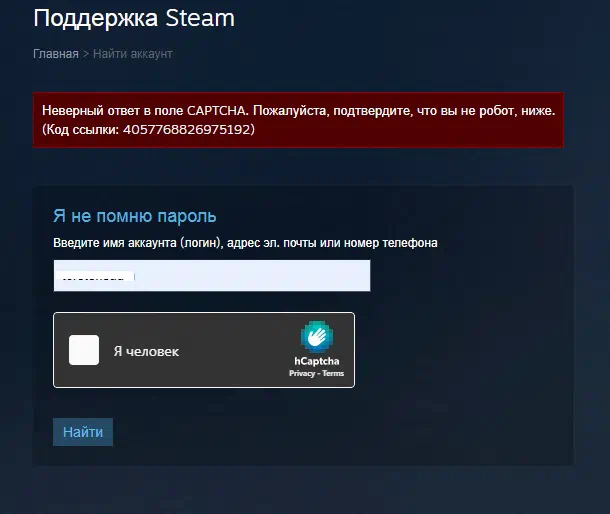The image size is (610, 514).
Task: Click the "(Код ссылки:" label in the banner
Action: click(x=81, y=129)
